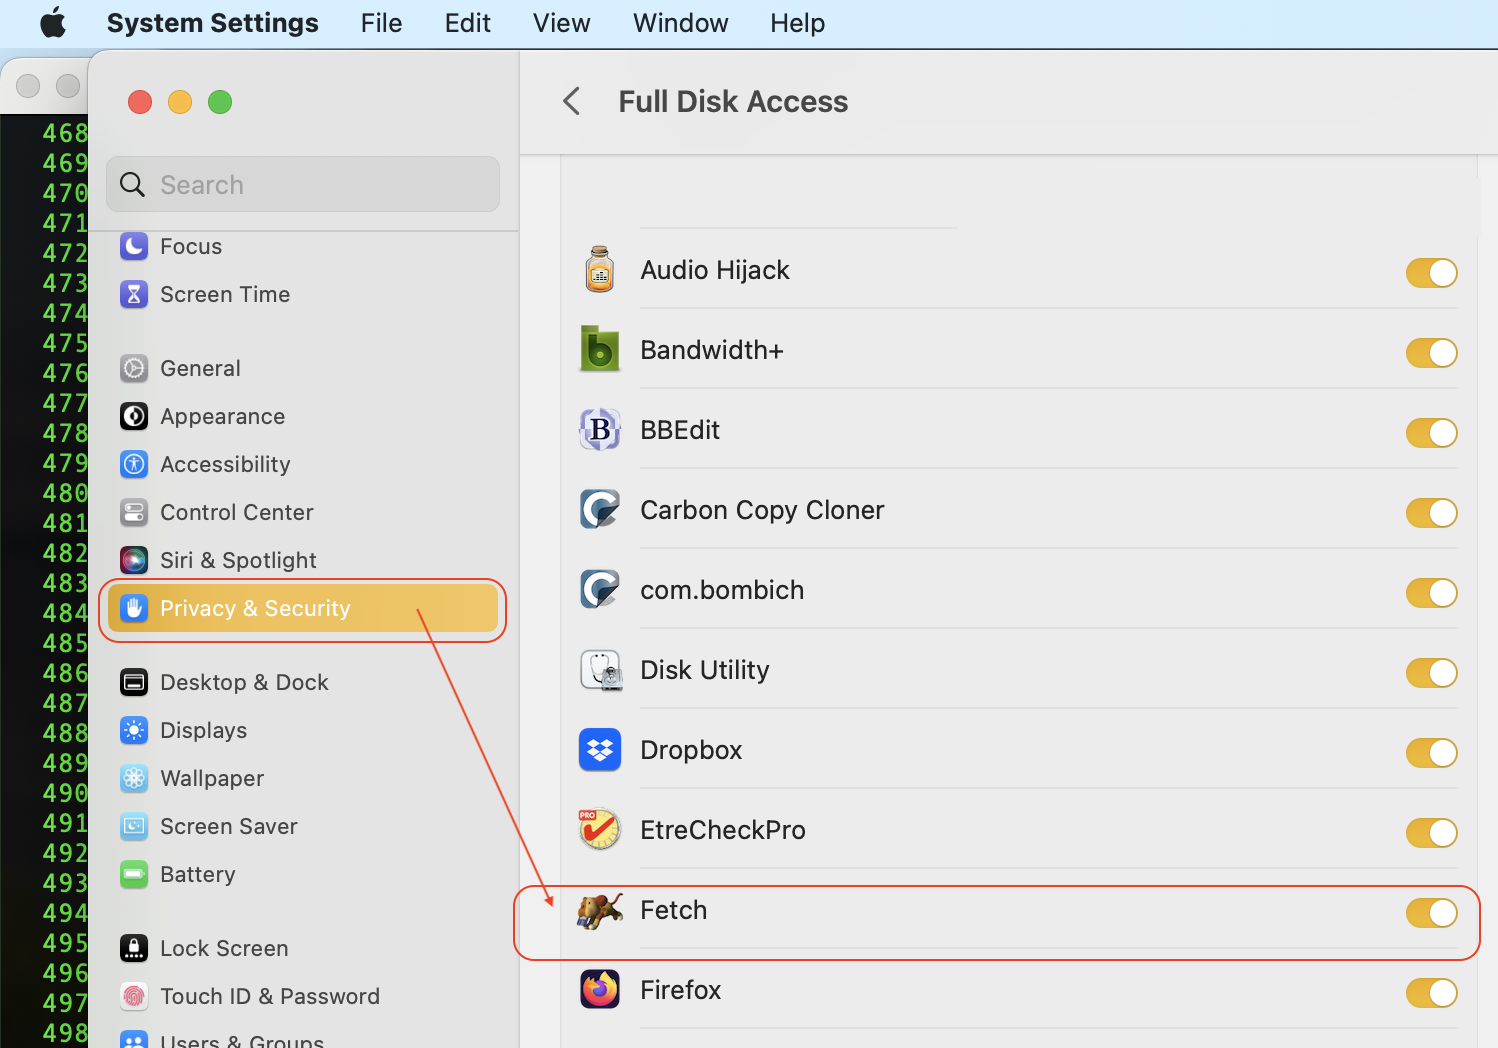The width and height of the screenshot is (1498, 1048).
Task: Go to Displays settings
Action: [x=303, y=730]
